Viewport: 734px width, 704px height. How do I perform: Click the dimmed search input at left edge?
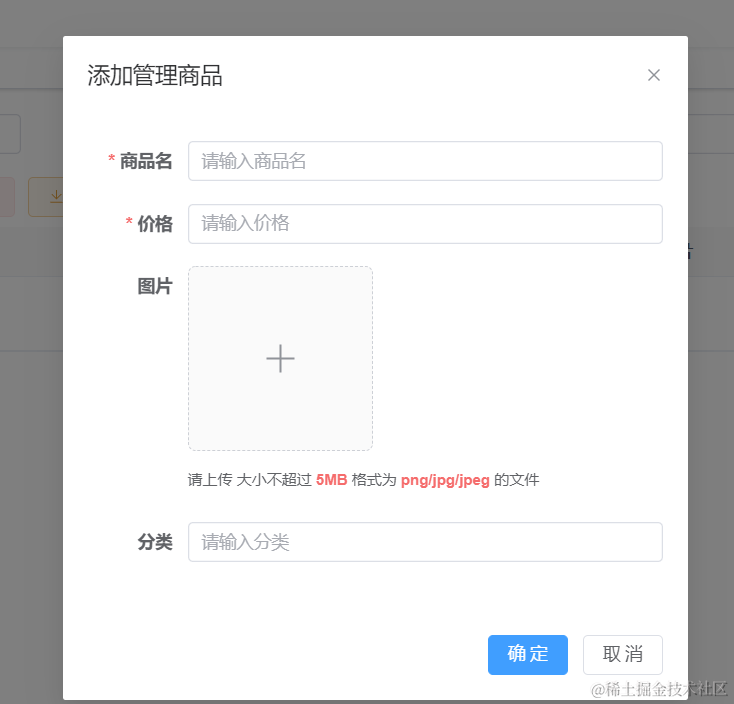(x=10, y=134)
